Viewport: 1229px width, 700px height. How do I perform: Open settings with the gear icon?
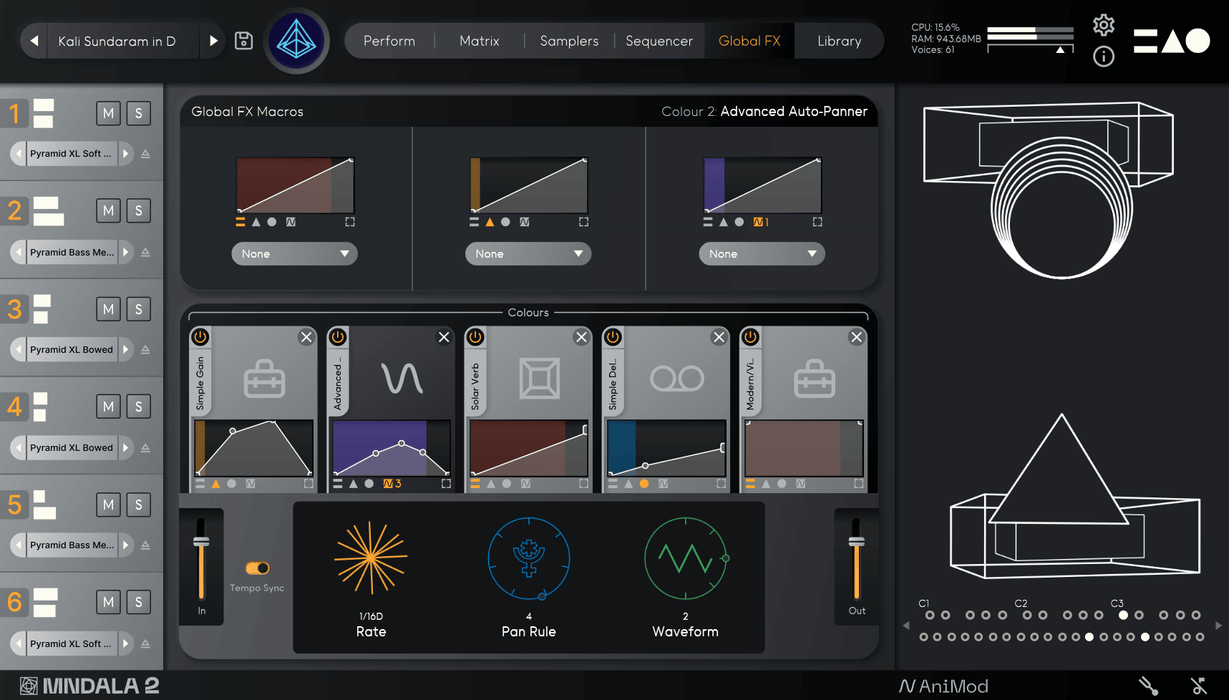pyautogui.click(x=1103, y=25)
